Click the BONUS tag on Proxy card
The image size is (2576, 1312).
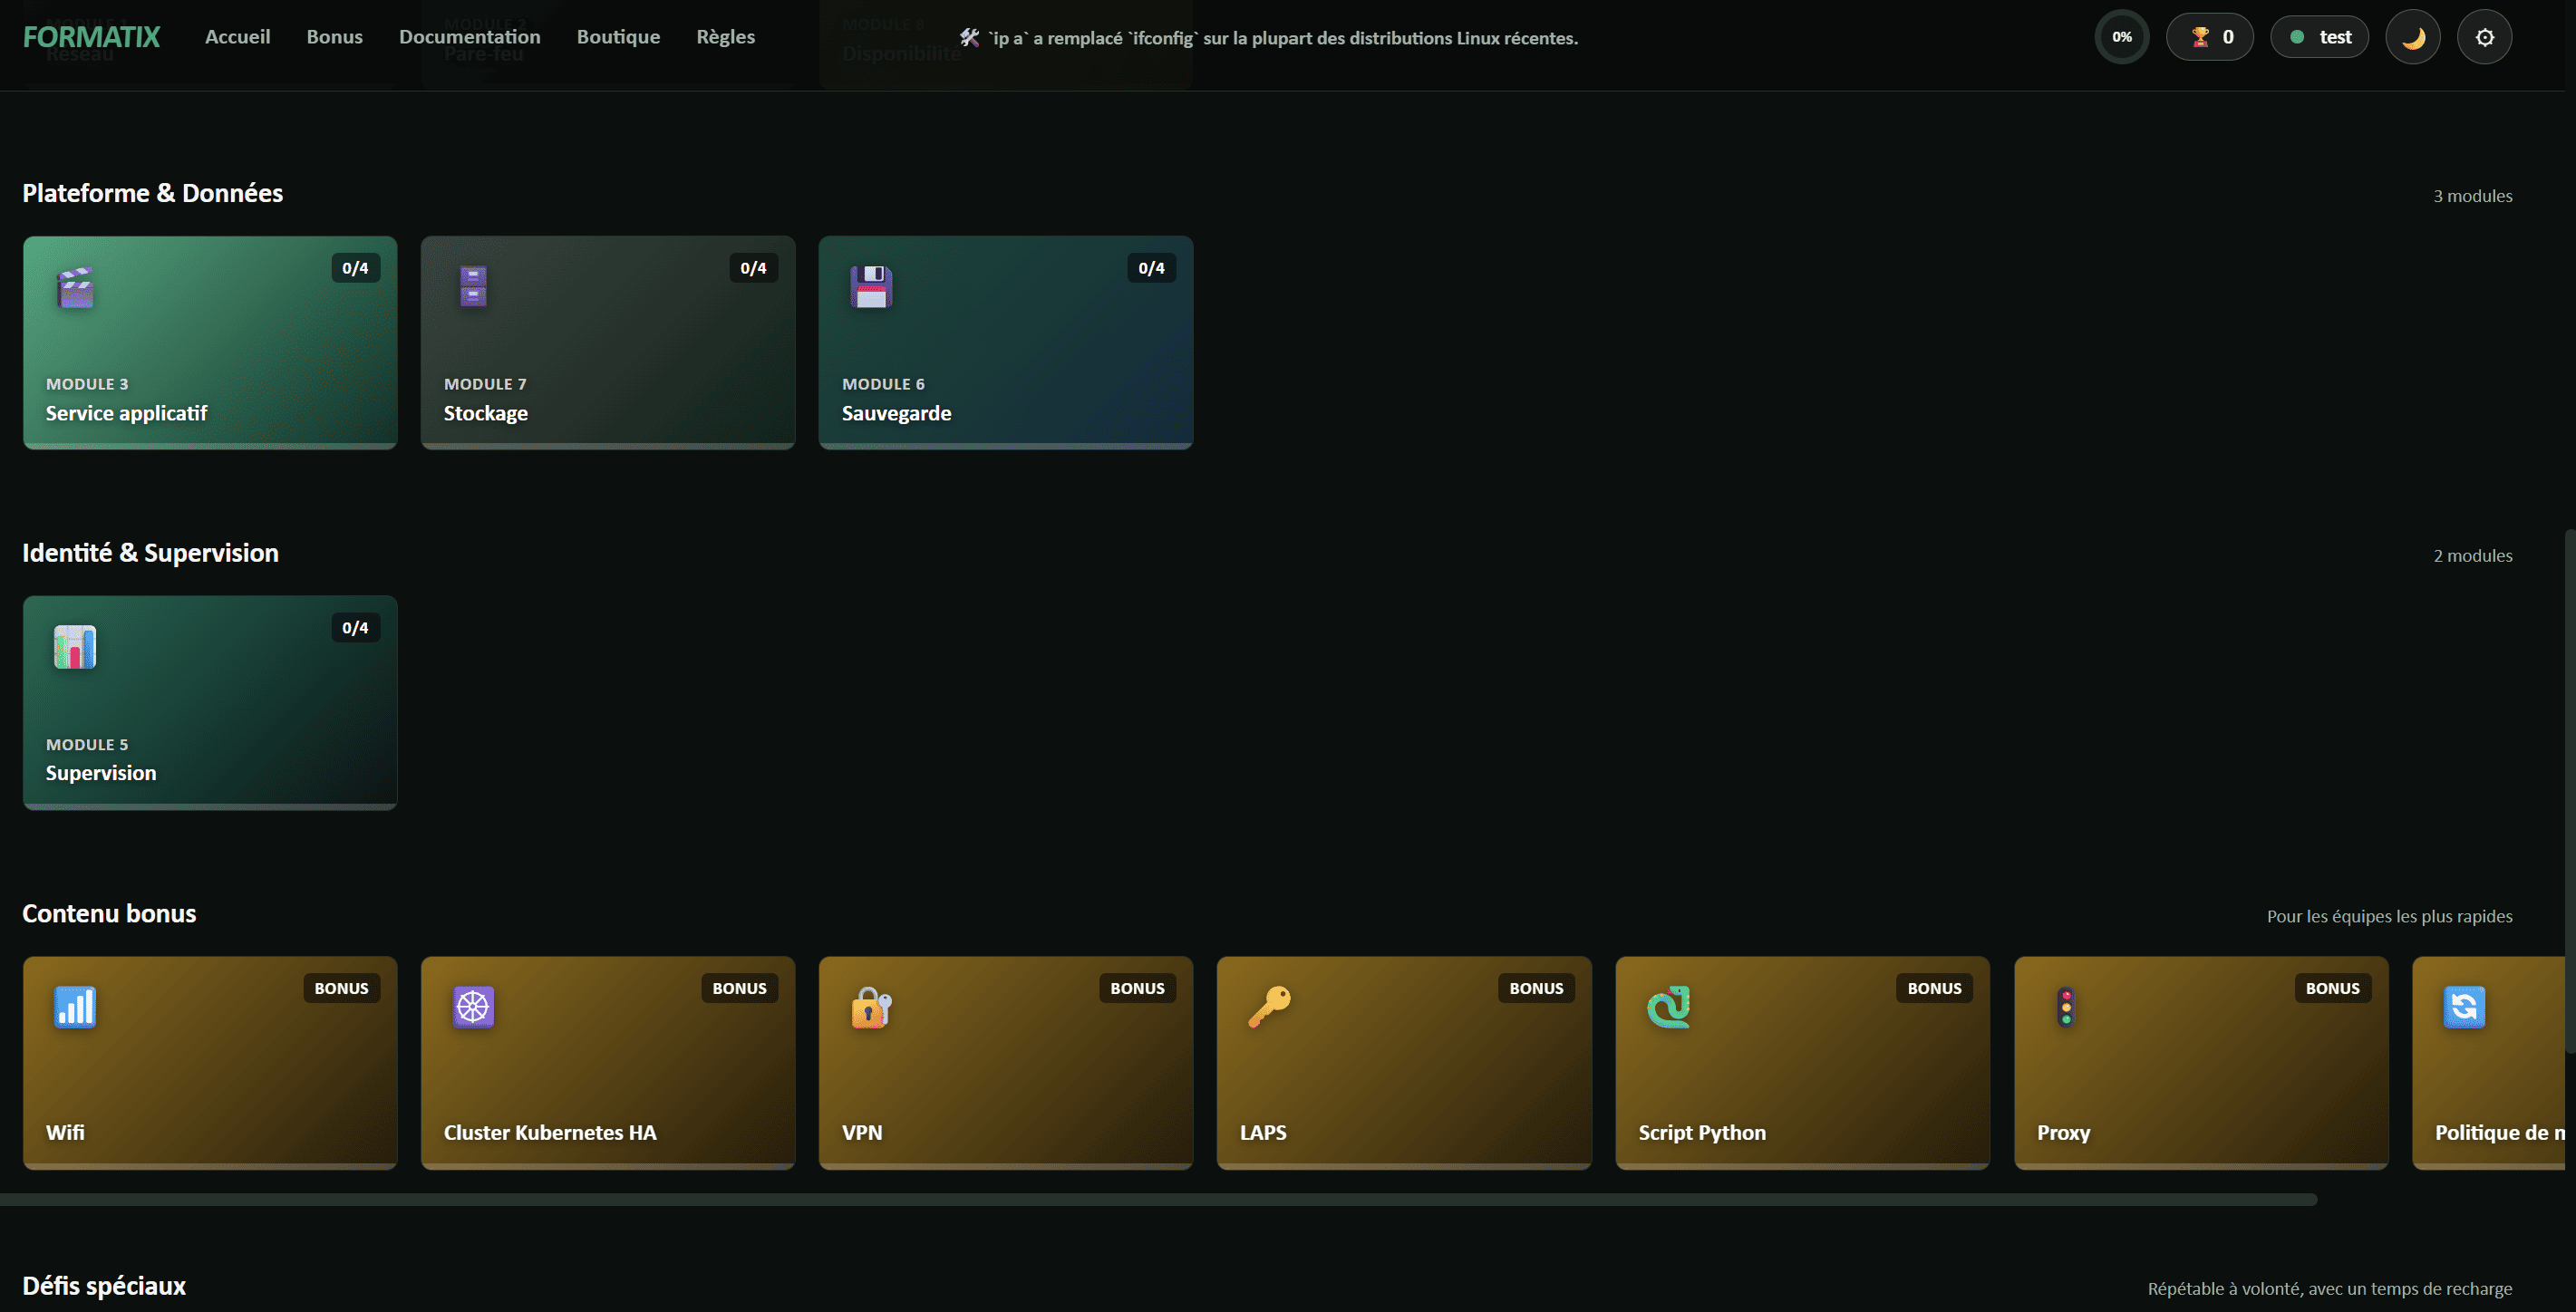click(2332, 988)
